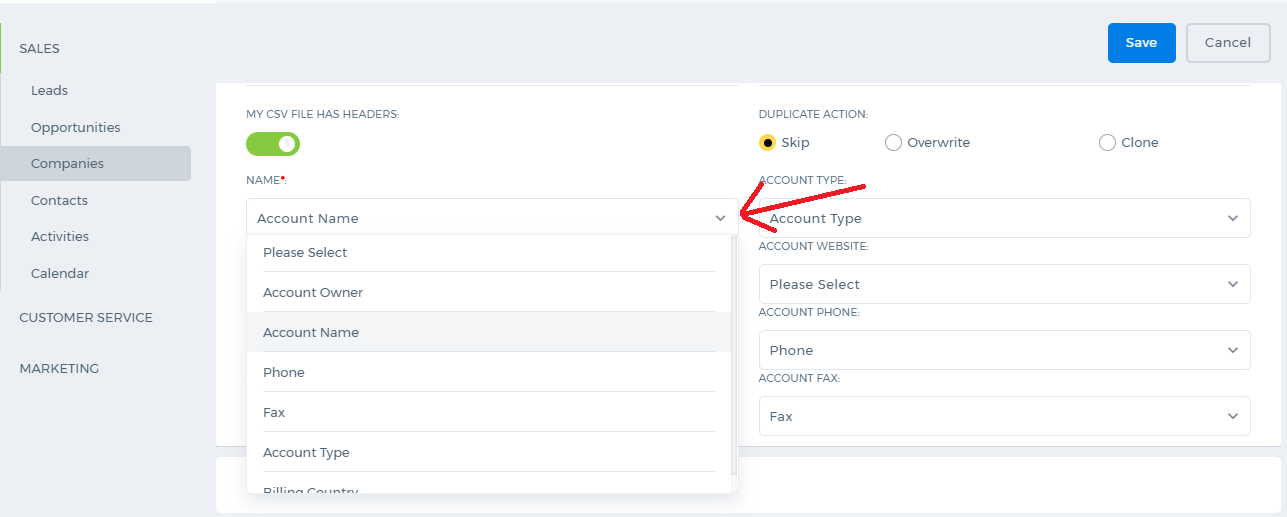Image resolution: width=1287 pixels, height=517 pixels.
Task: Click the Account Fax chevron icon
Action: pyautogui.click(x=1232, y=416)
